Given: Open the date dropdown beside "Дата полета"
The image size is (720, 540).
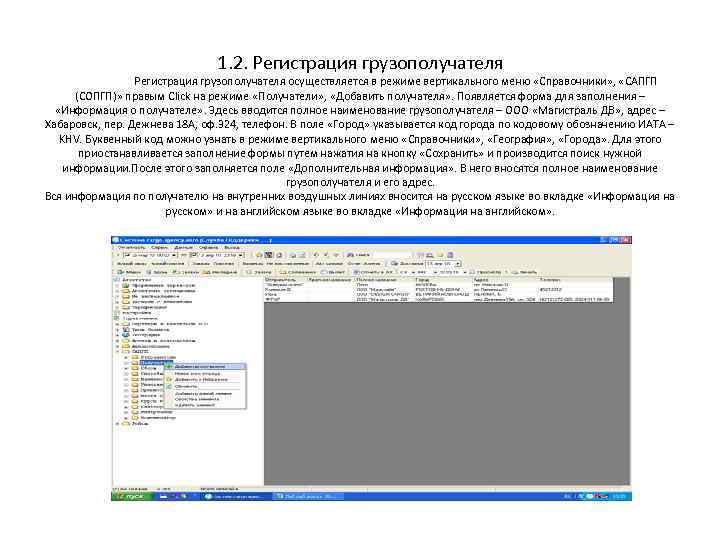Looking at the screenshot, I should (x=458, y=264).
